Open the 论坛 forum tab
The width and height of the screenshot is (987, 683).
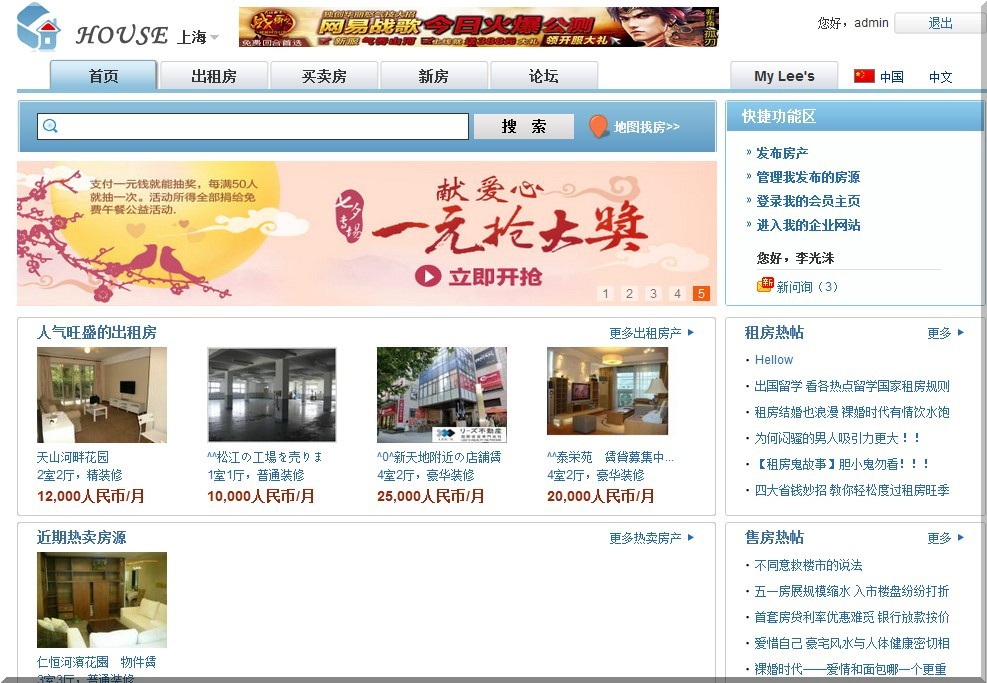click(x=544, y=76)
